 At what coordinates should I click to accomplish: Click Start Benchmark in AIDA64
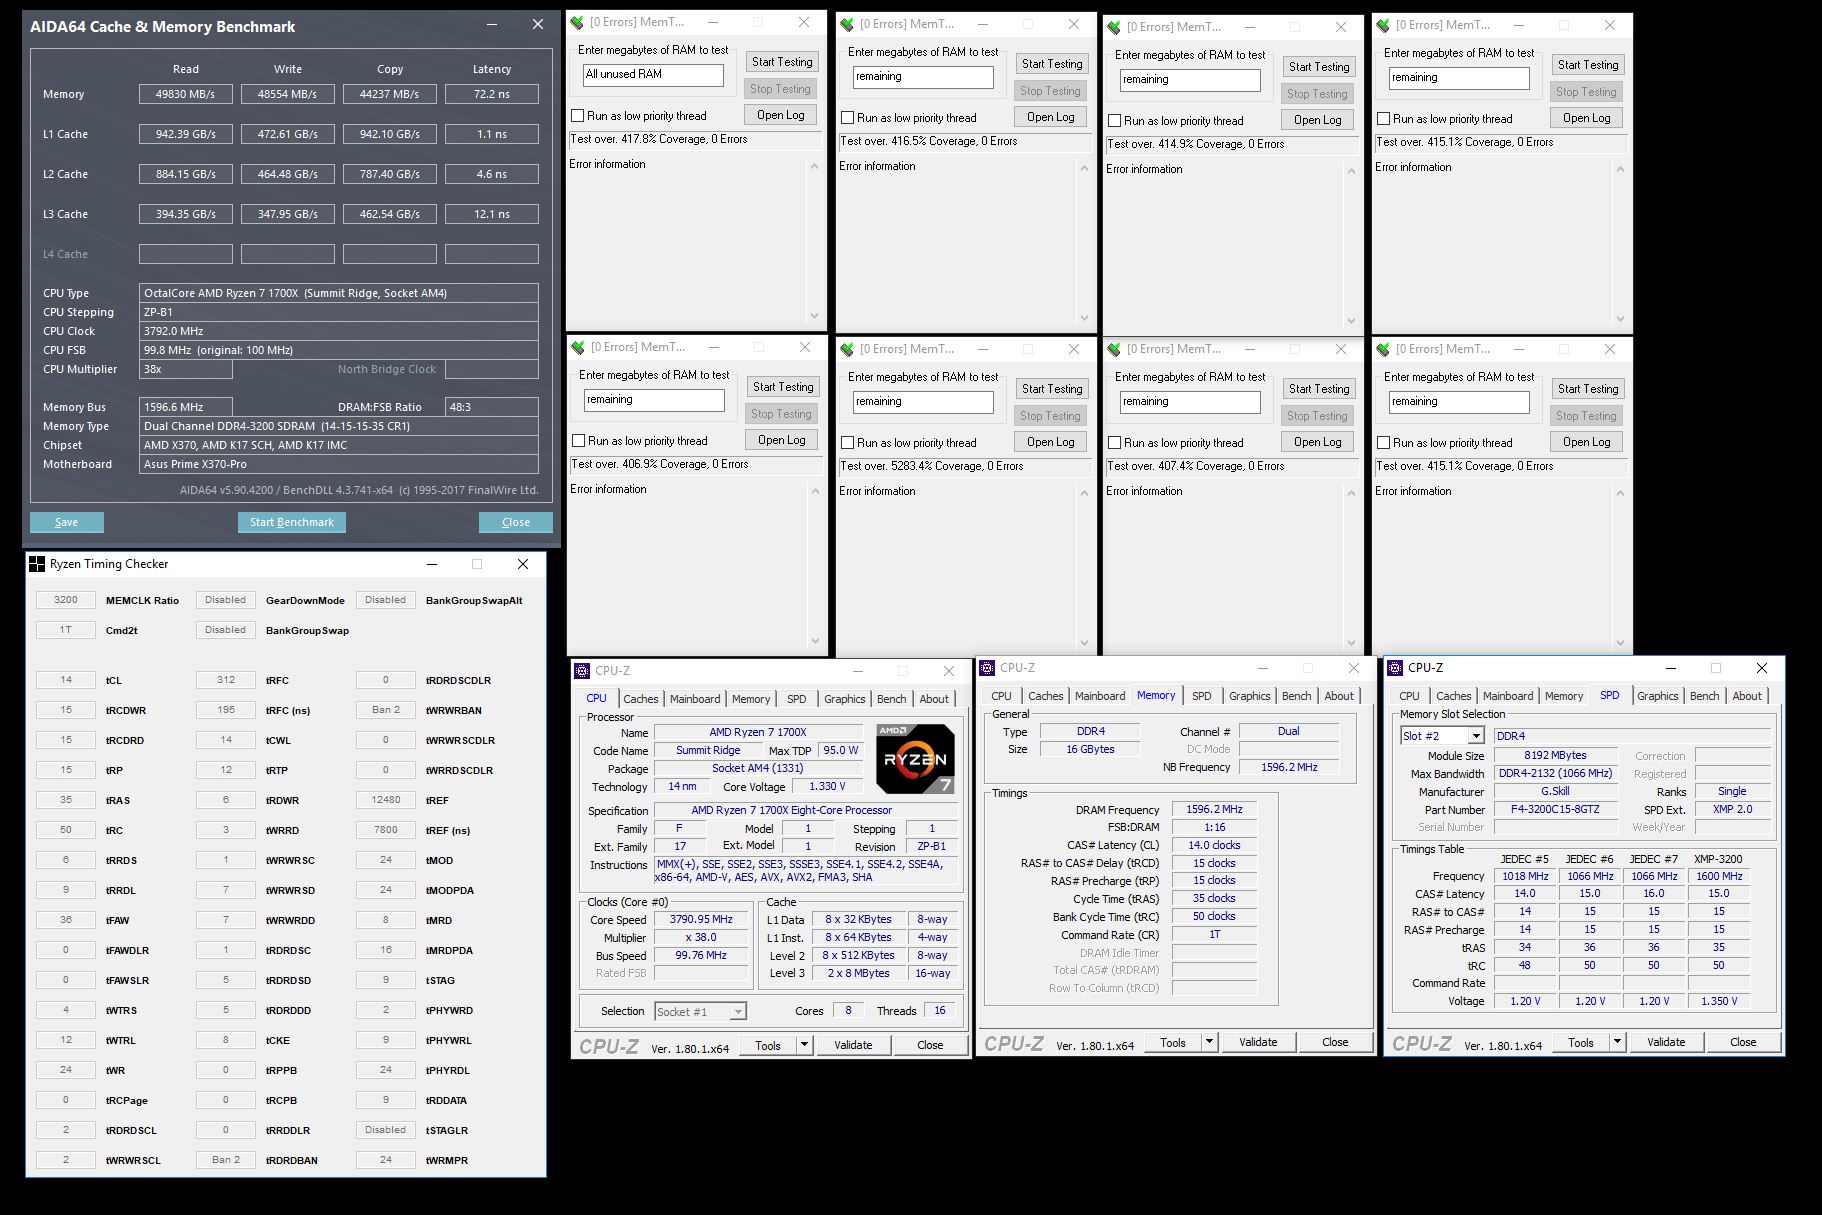coord(292,522)
